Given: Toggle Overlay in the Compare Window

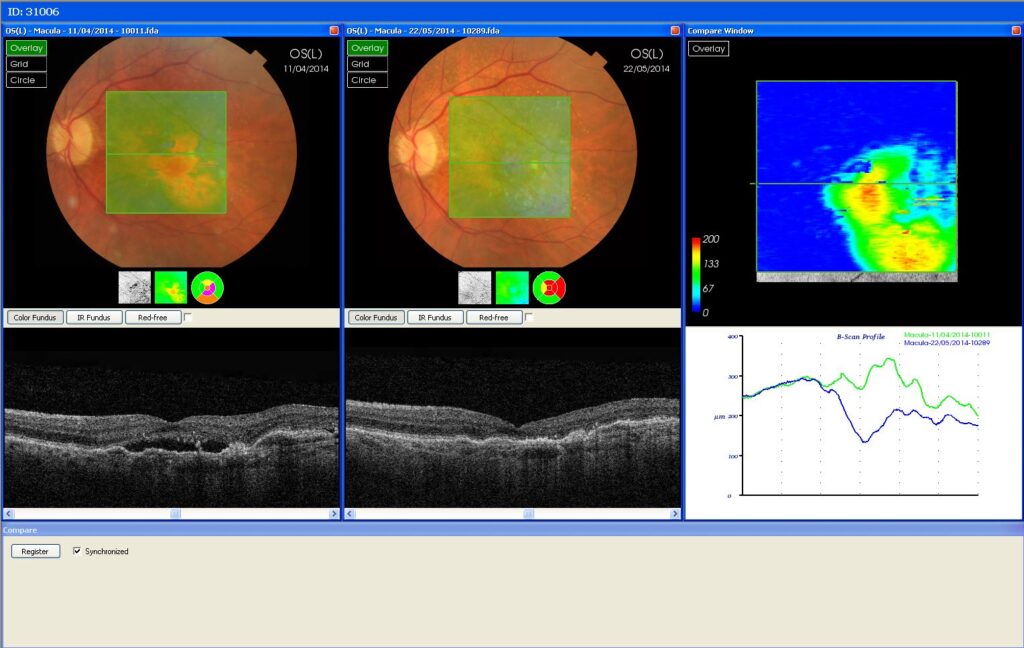Looking at the screenshot, I should (x=709, y=49).
